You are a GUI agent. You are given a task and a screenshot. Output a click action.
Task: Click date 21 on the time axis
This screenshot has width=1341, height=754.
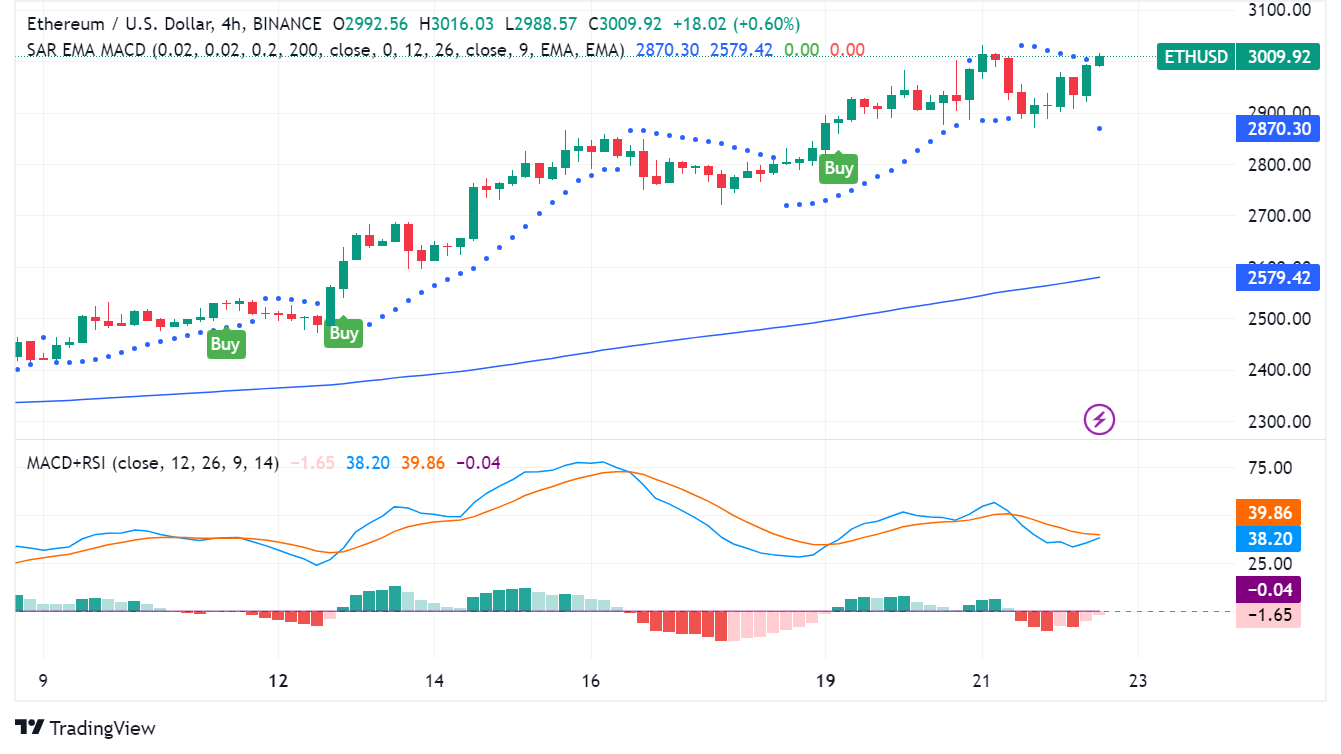(981, 681)
